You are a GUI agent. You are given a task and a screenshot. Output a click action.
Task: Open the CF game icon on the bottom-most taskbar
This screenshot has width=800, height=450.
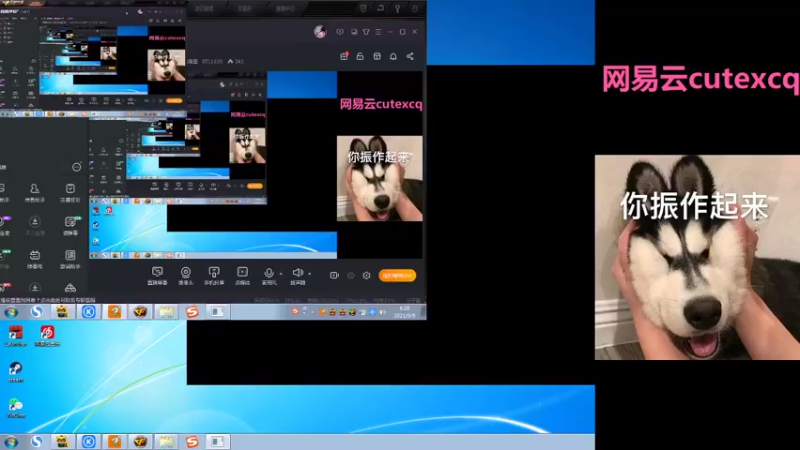[140, 442]
